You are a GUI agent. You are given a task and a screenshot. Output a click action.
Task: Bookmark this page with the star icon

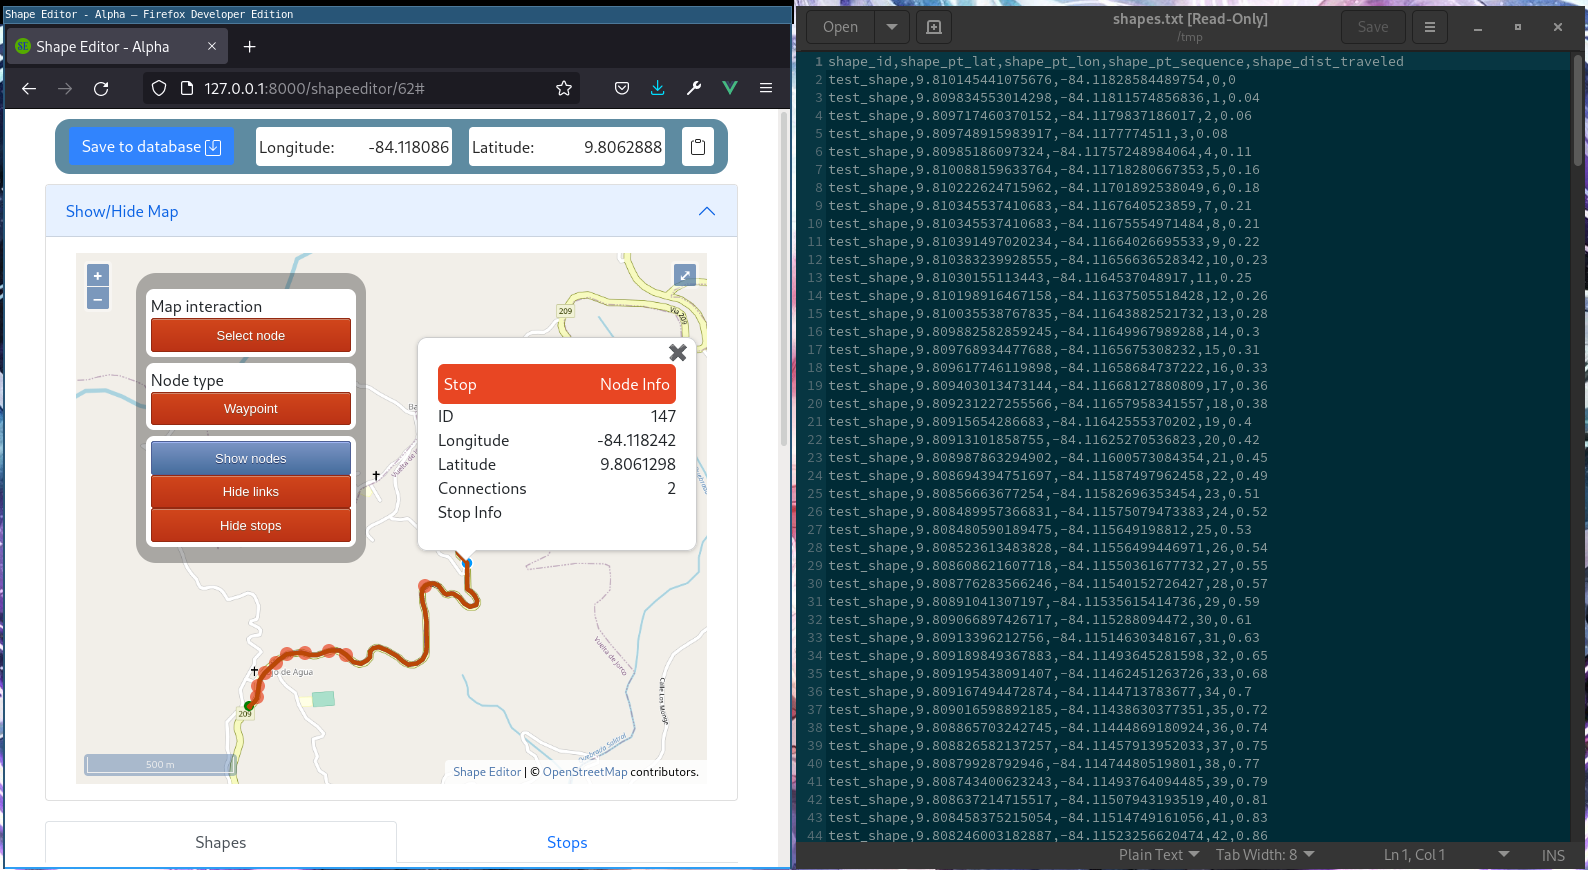(x=564, y=89)
